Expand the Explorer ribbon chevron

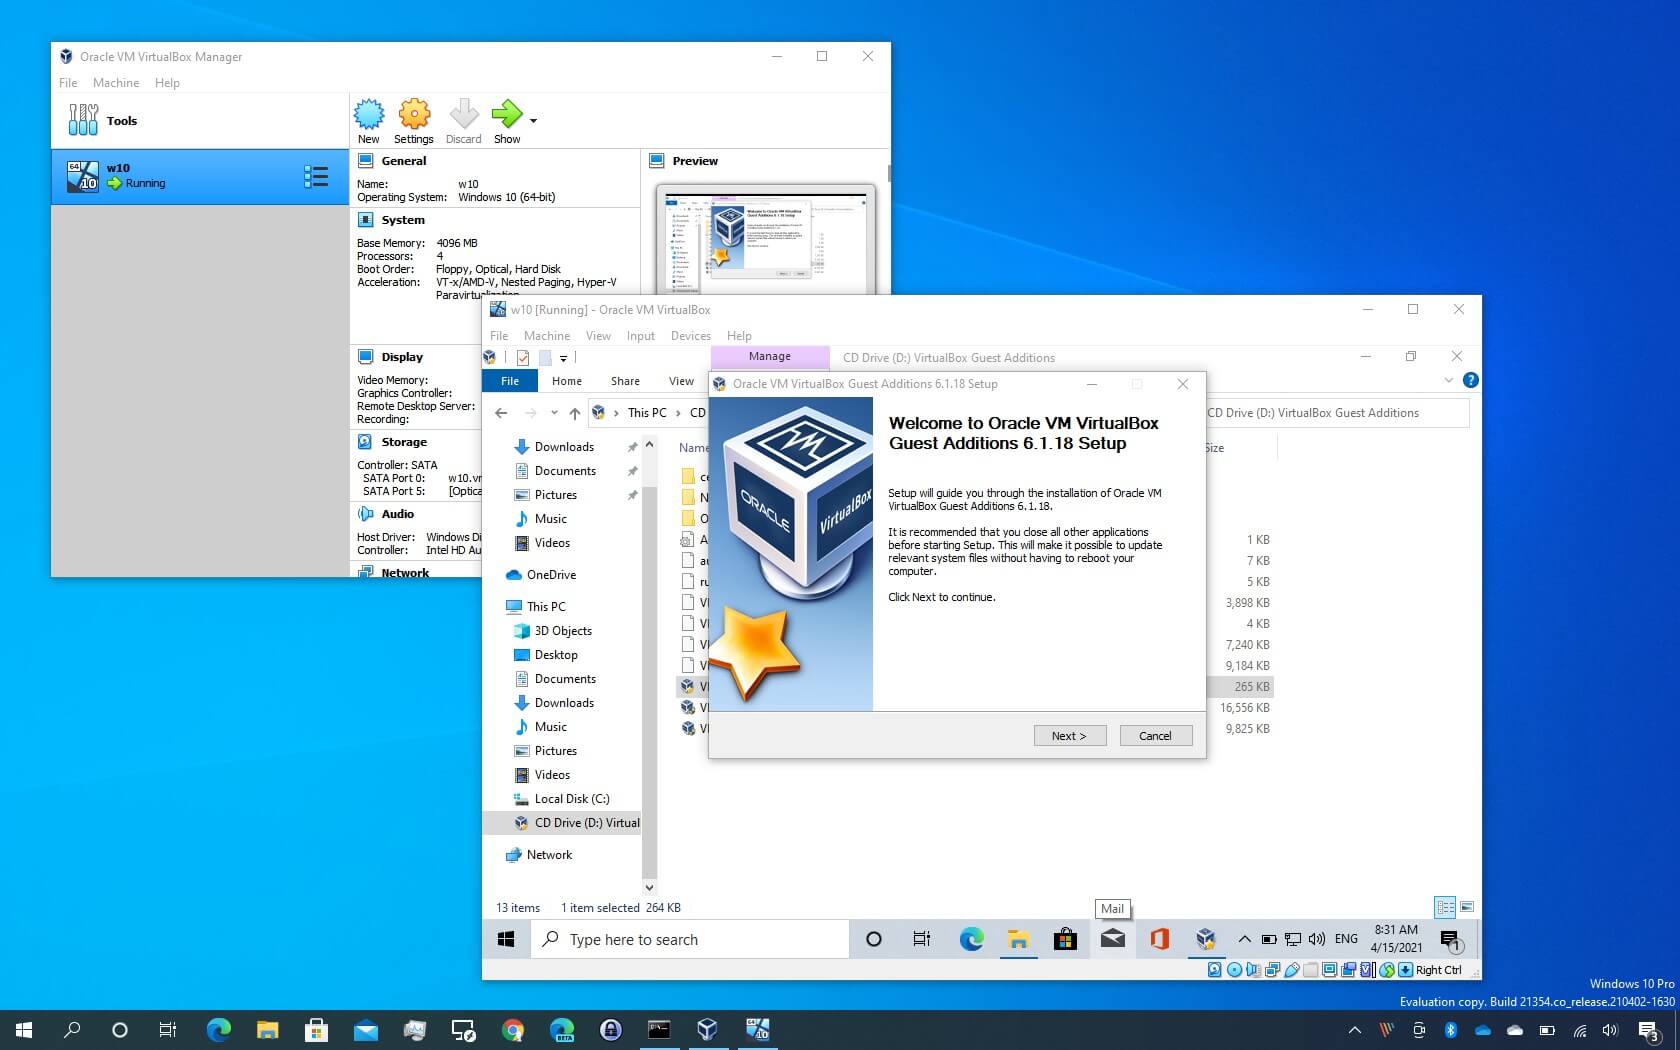[x=1448, y=380]
